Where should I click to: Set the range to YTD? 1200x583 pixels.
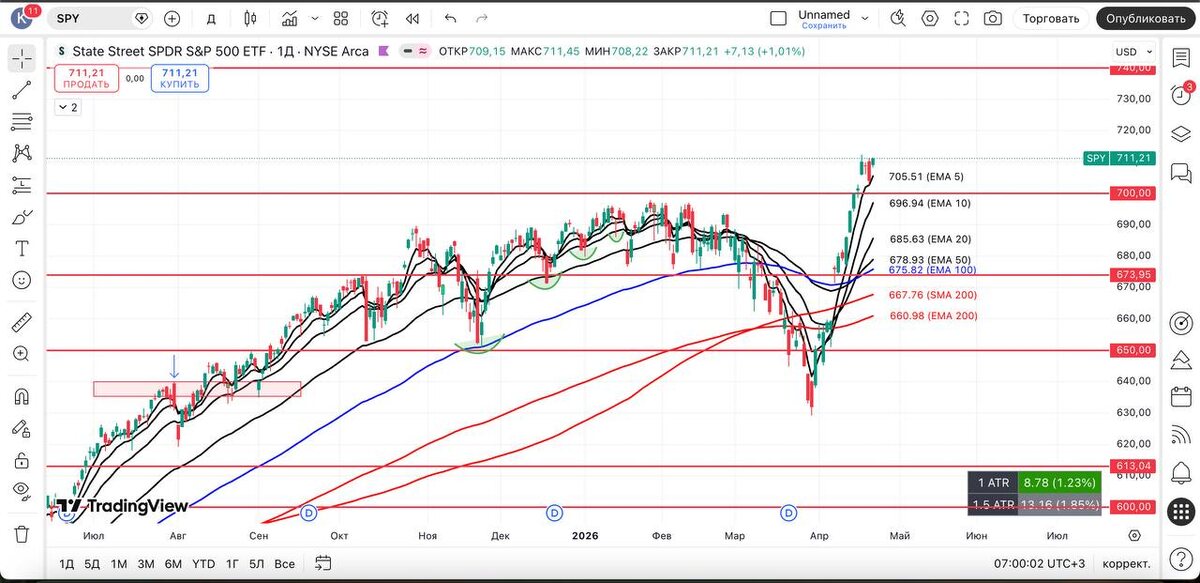(x=203, y=564)
